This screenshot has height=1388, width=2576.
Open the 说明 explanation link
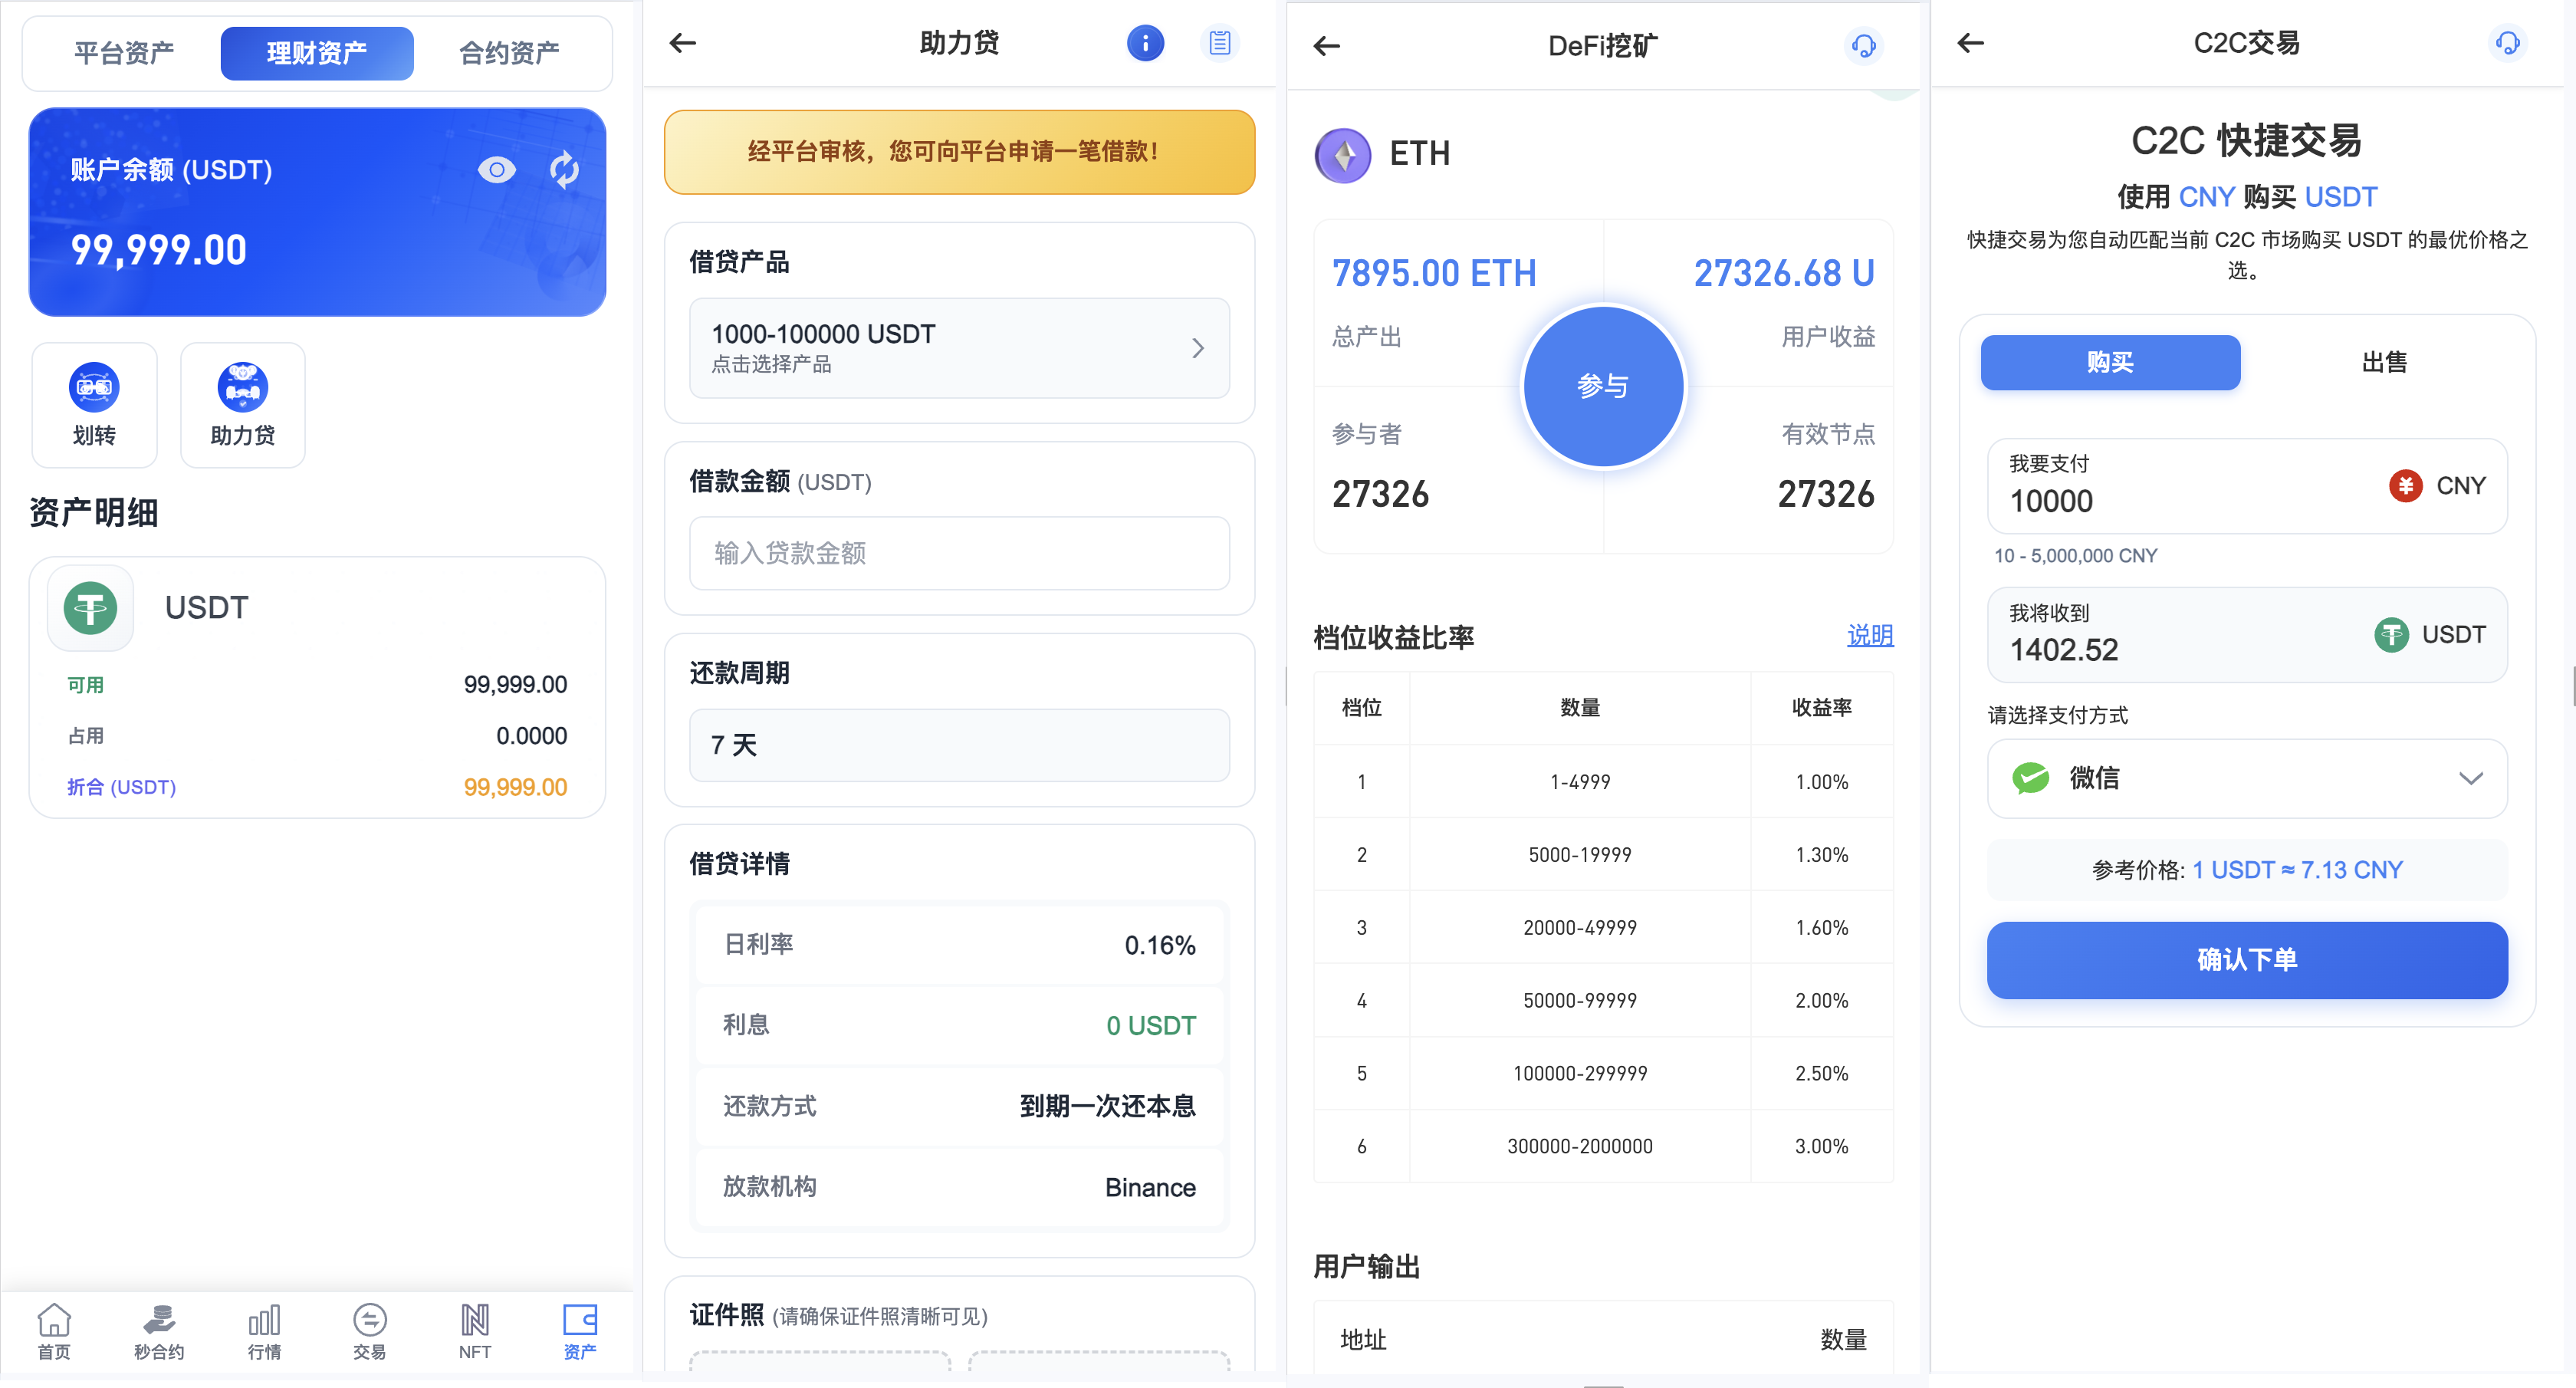[x=1869, y=636]
